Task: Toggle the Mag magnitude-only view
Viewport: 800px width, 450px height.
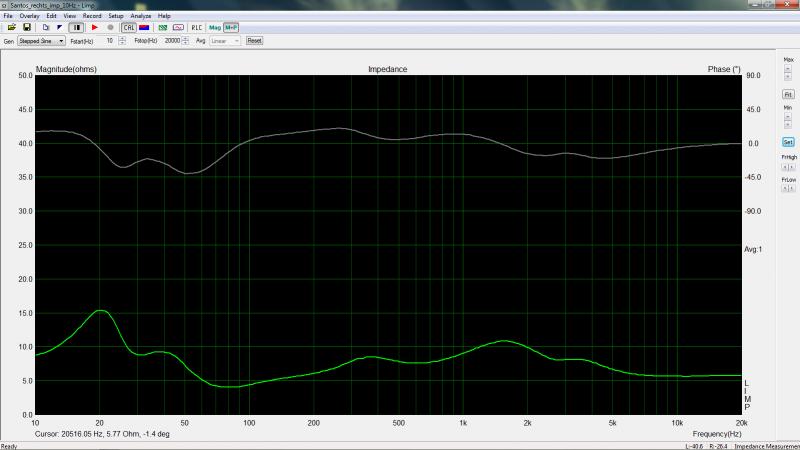Action: click(x=214, y=27)
